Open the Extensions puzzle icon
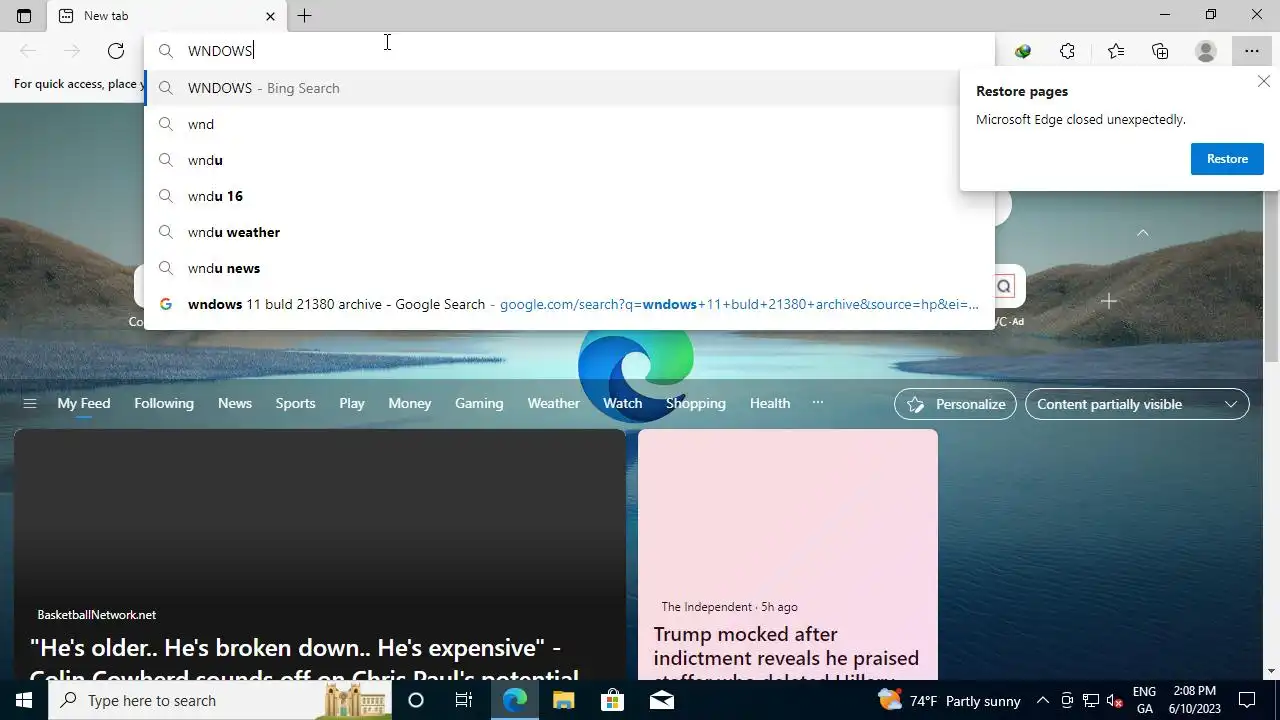 [1068, 51]
